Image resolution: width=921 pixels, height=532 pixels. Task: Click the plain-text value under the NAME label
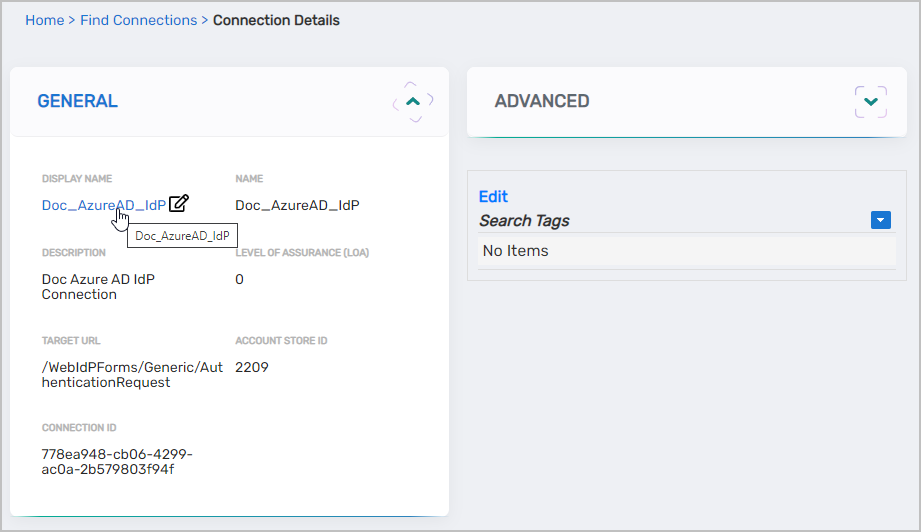coord(296,205)
